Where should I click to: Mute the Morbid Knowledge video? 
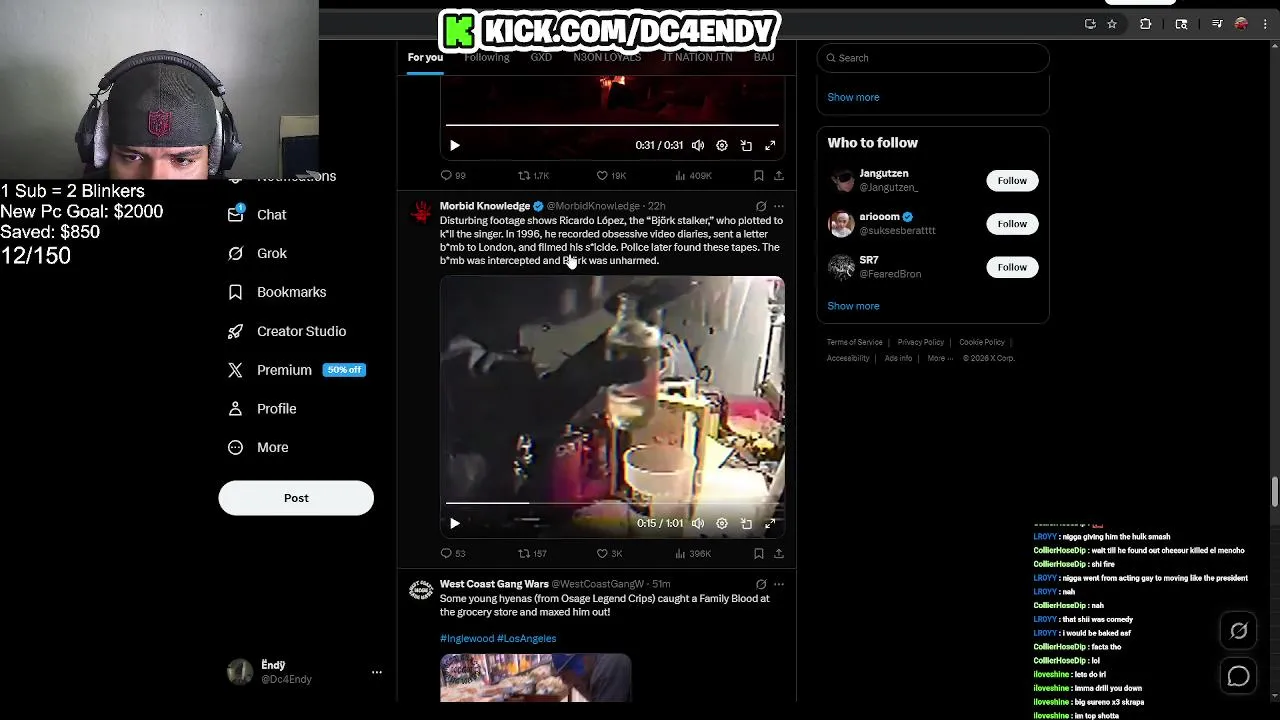[698, 523]
